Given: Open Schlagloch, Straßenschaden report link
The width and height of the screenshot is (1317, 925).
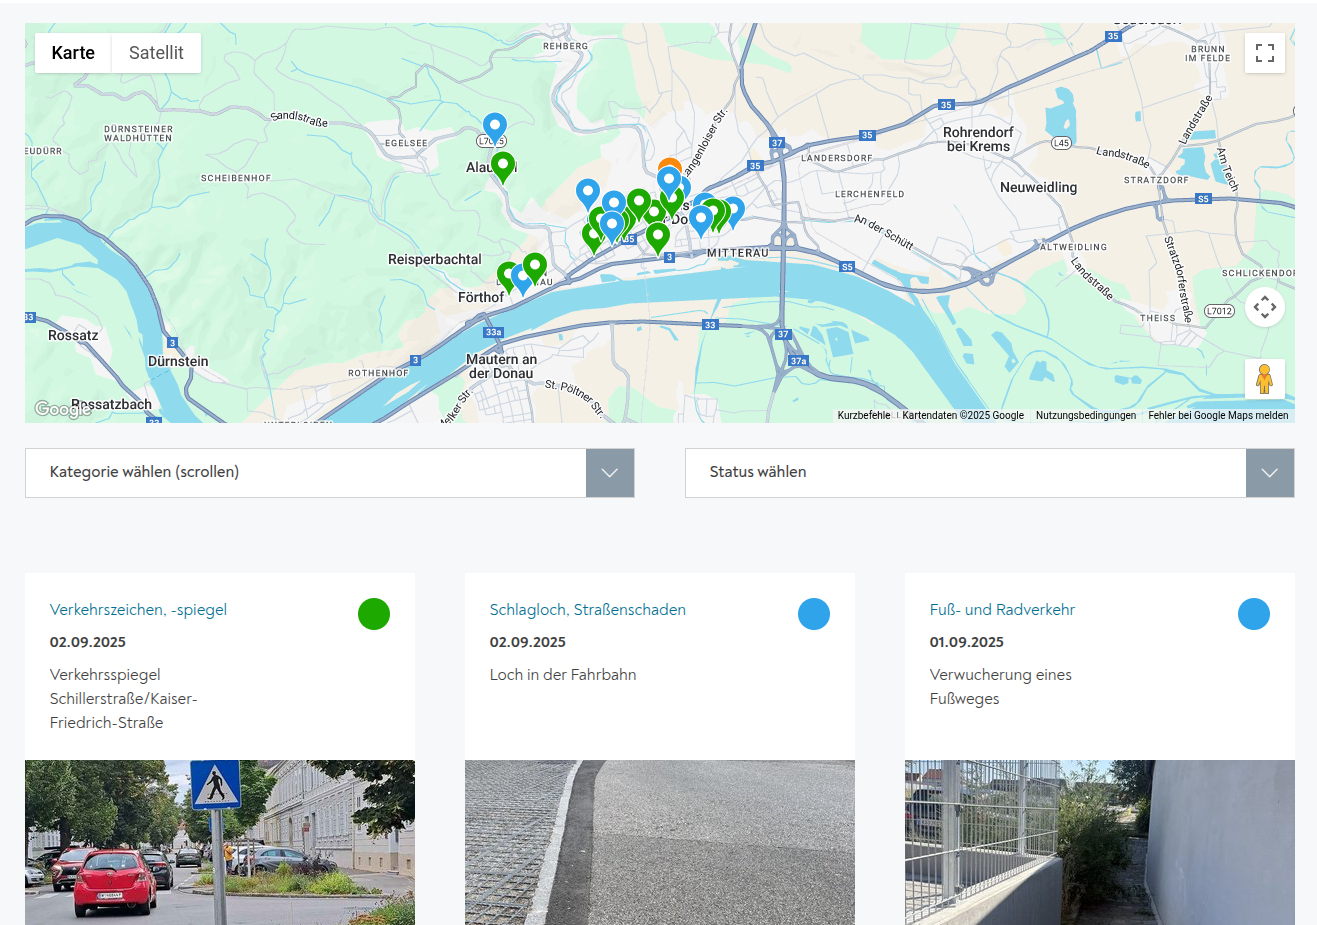Looking at the screenshot, I should tap(587, 610).
